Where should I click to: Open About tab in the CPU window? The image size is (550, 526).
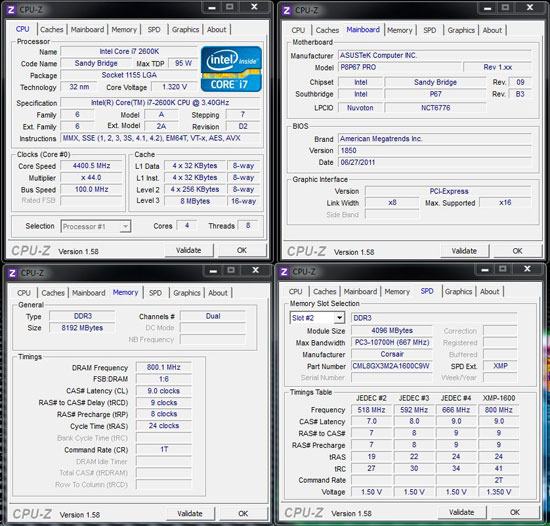point(216,29)
